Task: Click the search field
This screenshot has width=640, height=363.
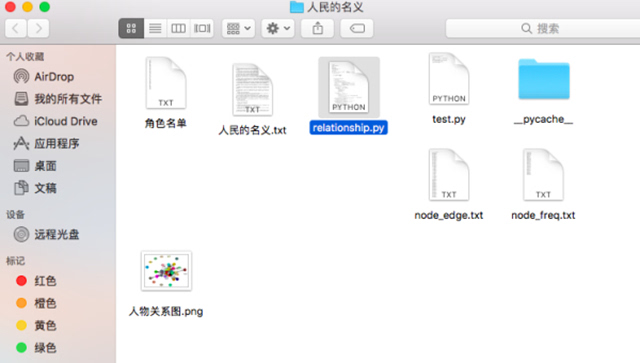Action: (543, 28)
